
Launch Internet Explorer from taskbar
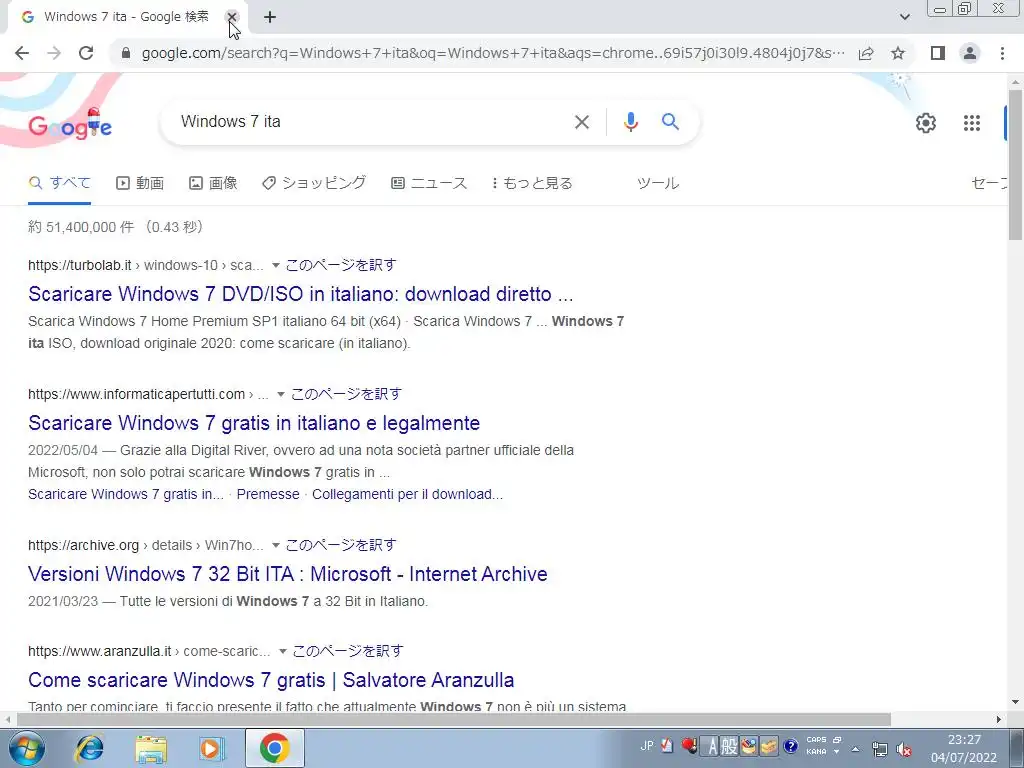(89, 748)
